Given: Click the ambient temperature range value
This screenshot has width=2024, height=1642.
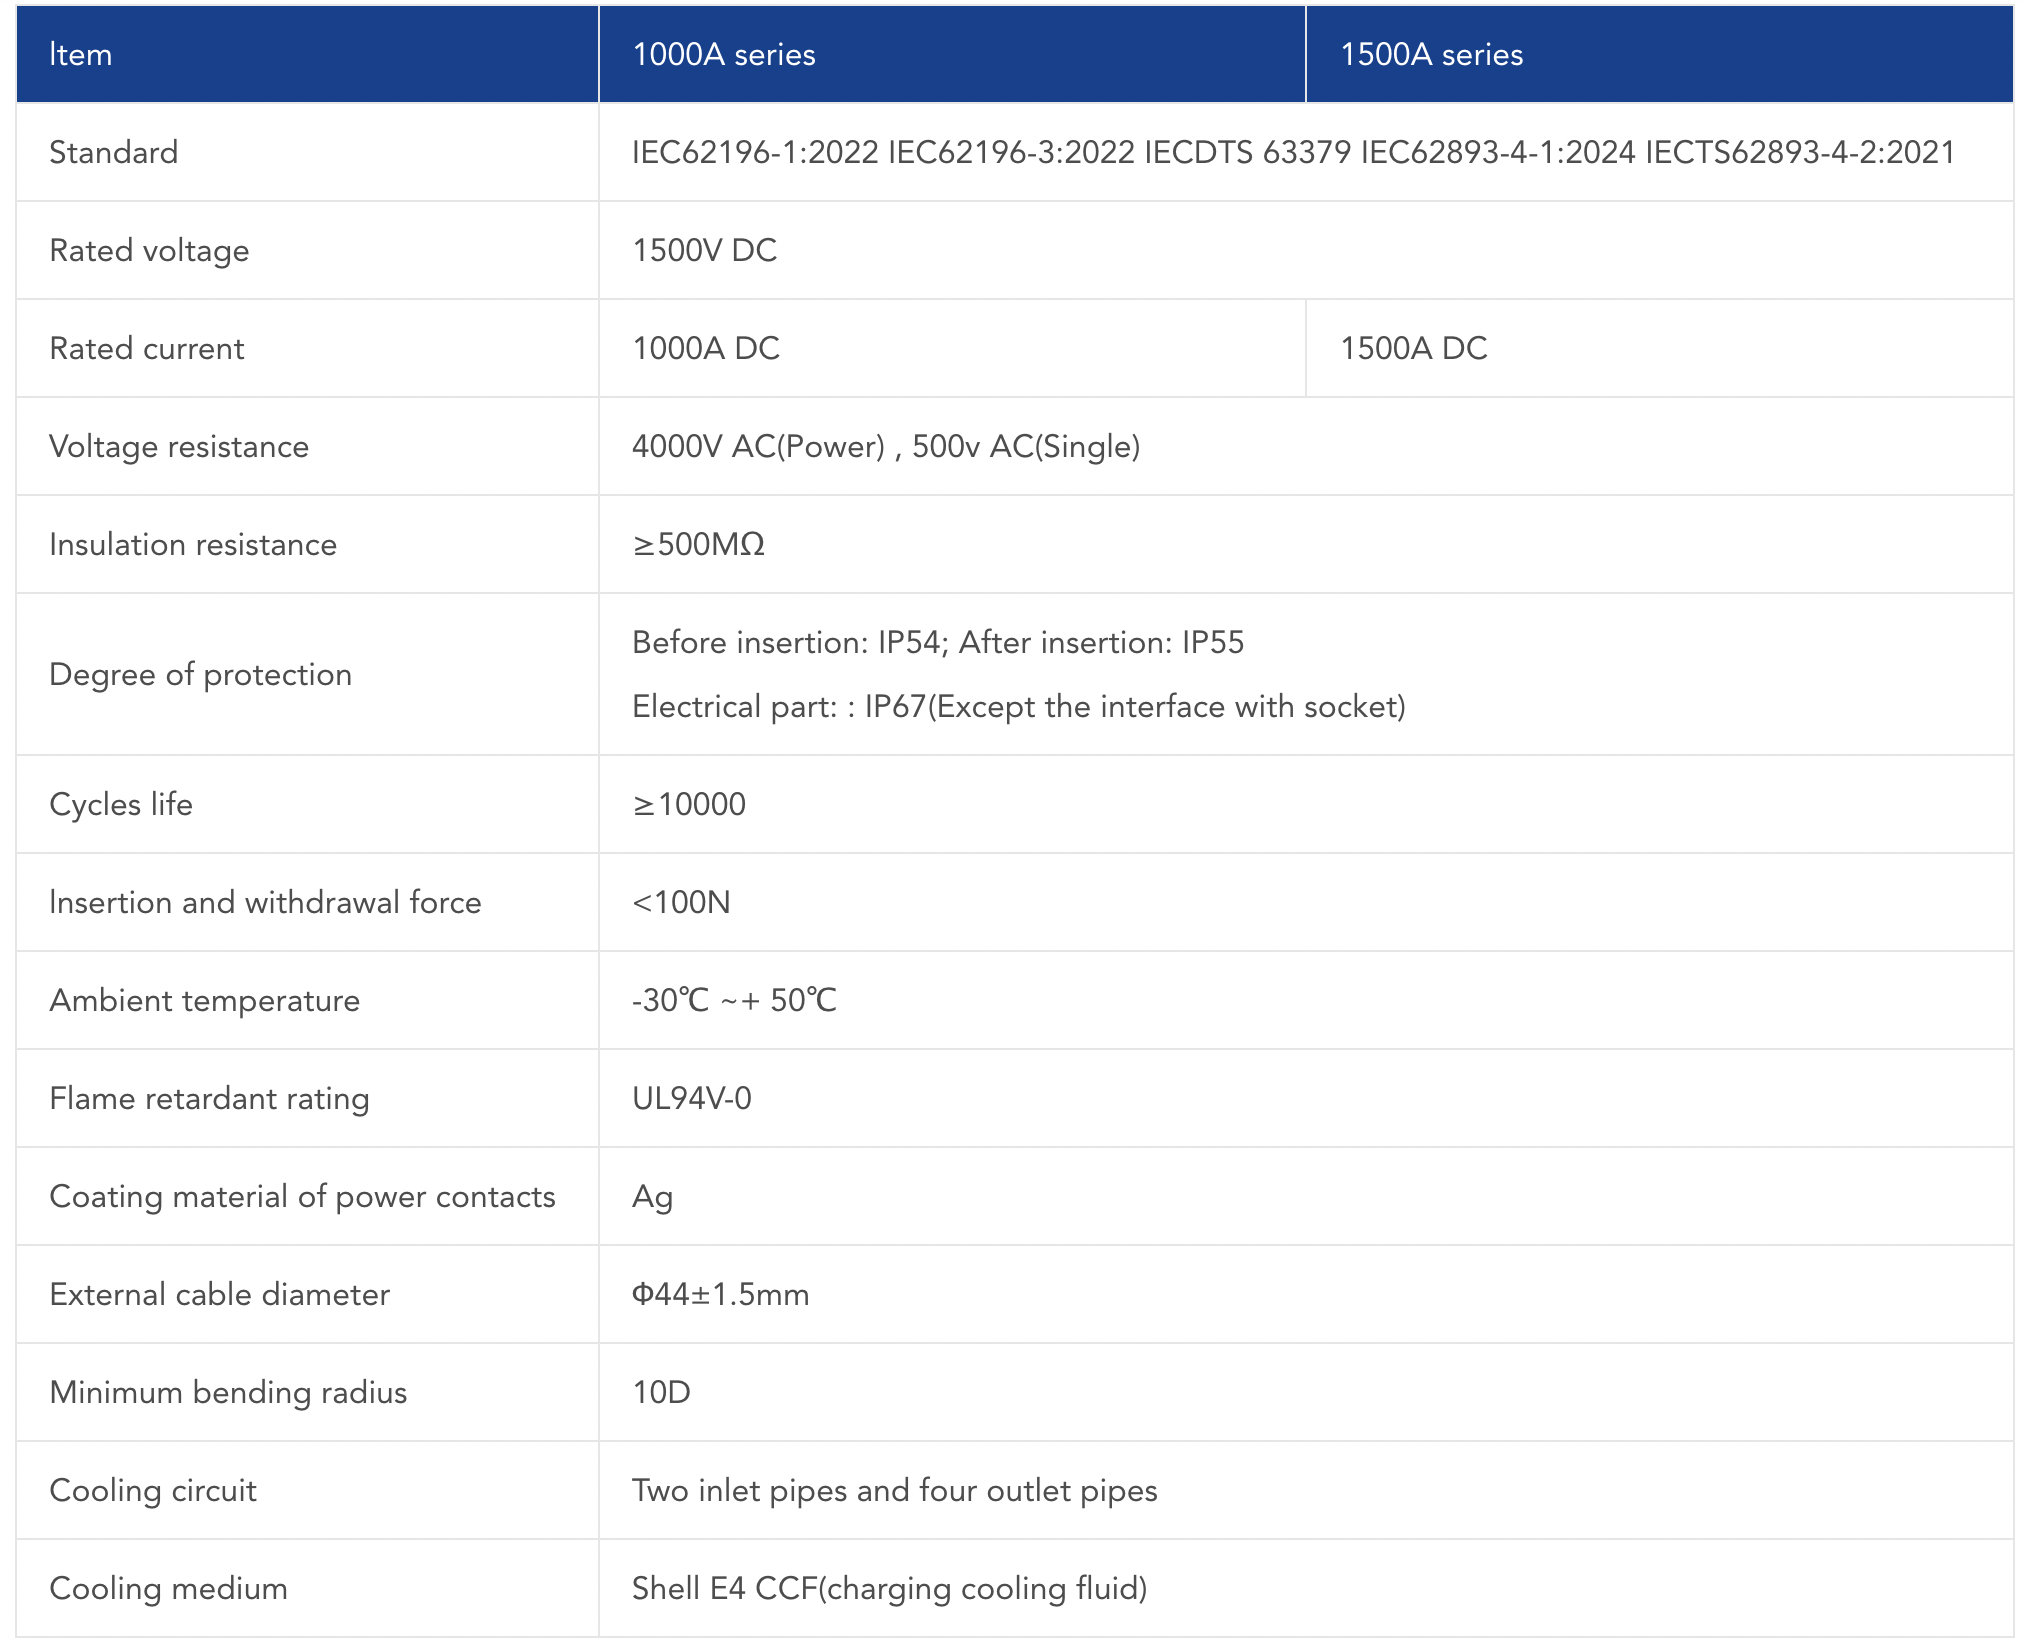Looking at the screenshot, I should click(734, 1000).
